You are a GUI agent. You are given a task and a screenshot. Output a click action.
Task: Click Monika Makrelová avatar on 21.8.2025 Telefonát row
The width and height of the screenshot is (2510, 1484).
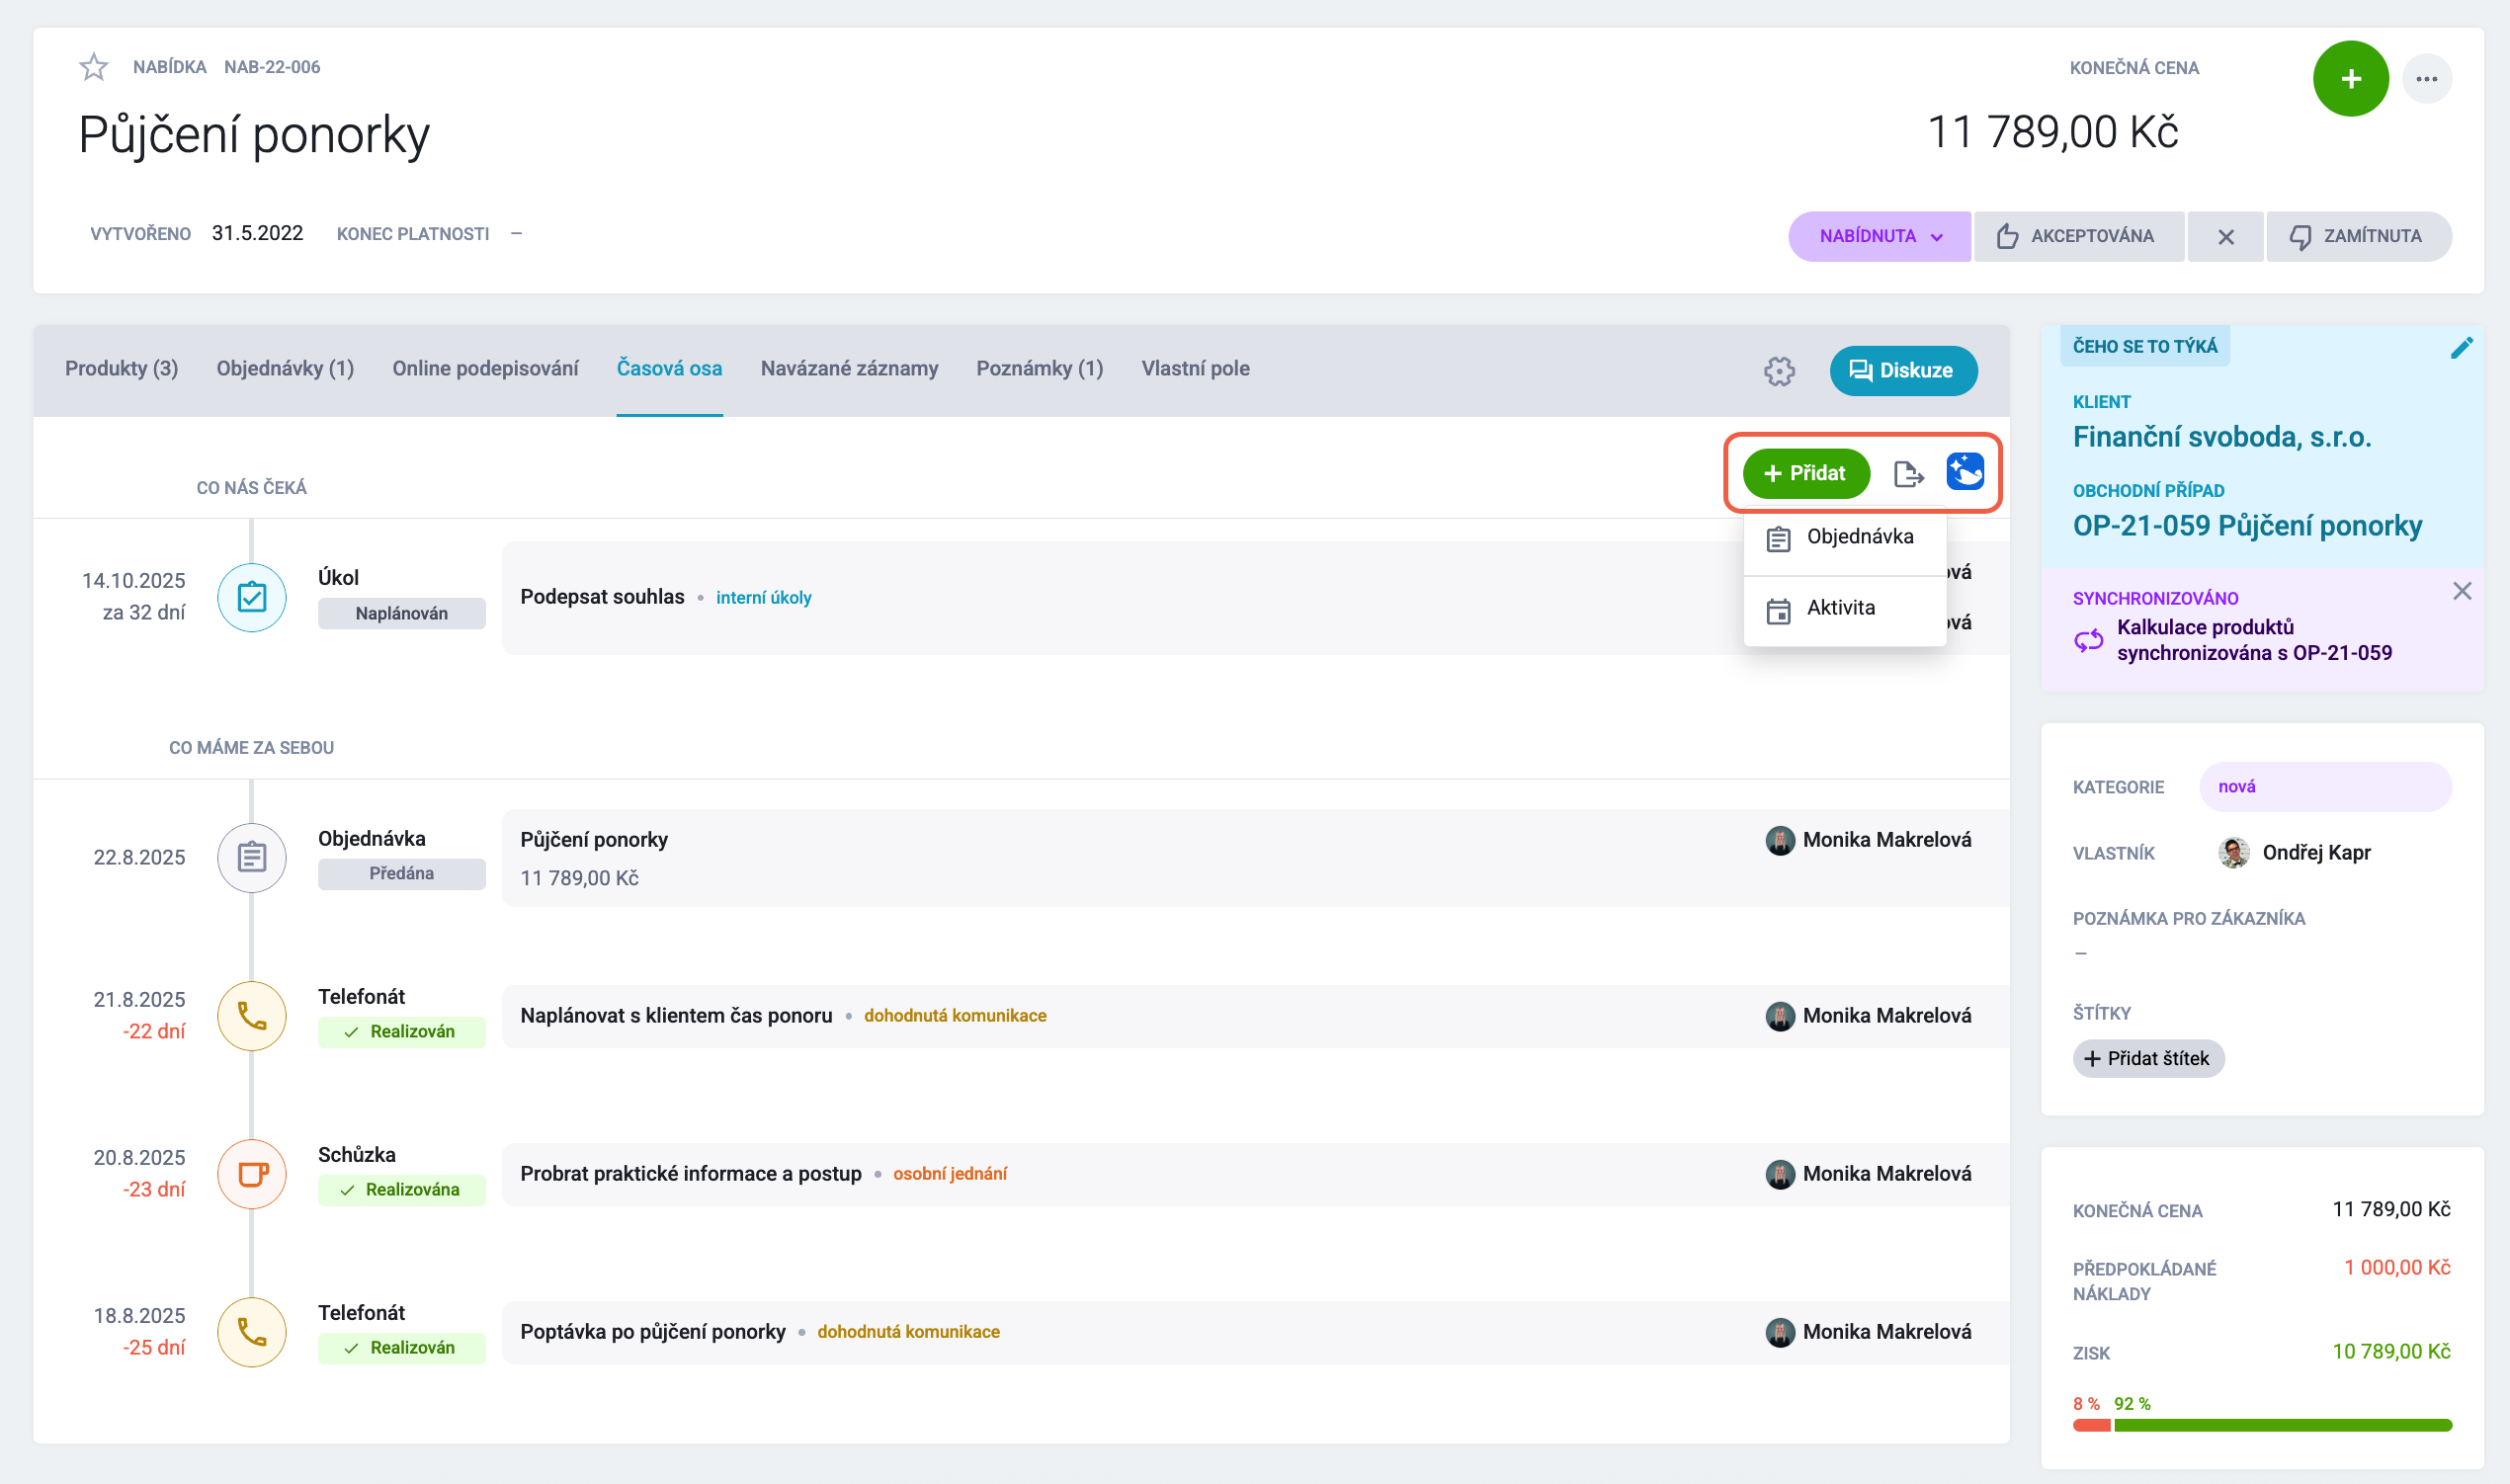1779,1016
